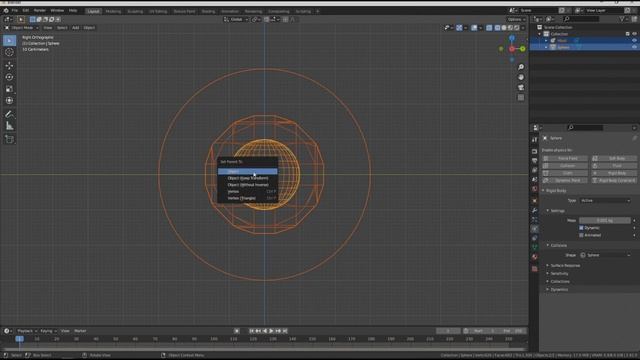Open the World properties tab
Image resolution: width=640 pixels, height=360 pixels.
[534, 189]
